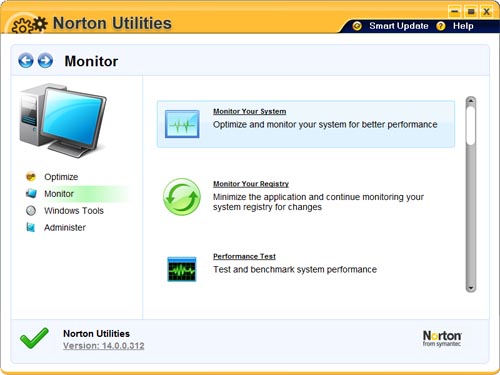Click the Monitor Your System heartbeat icon
This screenshot has width=500, height=375.
(182, 124)
